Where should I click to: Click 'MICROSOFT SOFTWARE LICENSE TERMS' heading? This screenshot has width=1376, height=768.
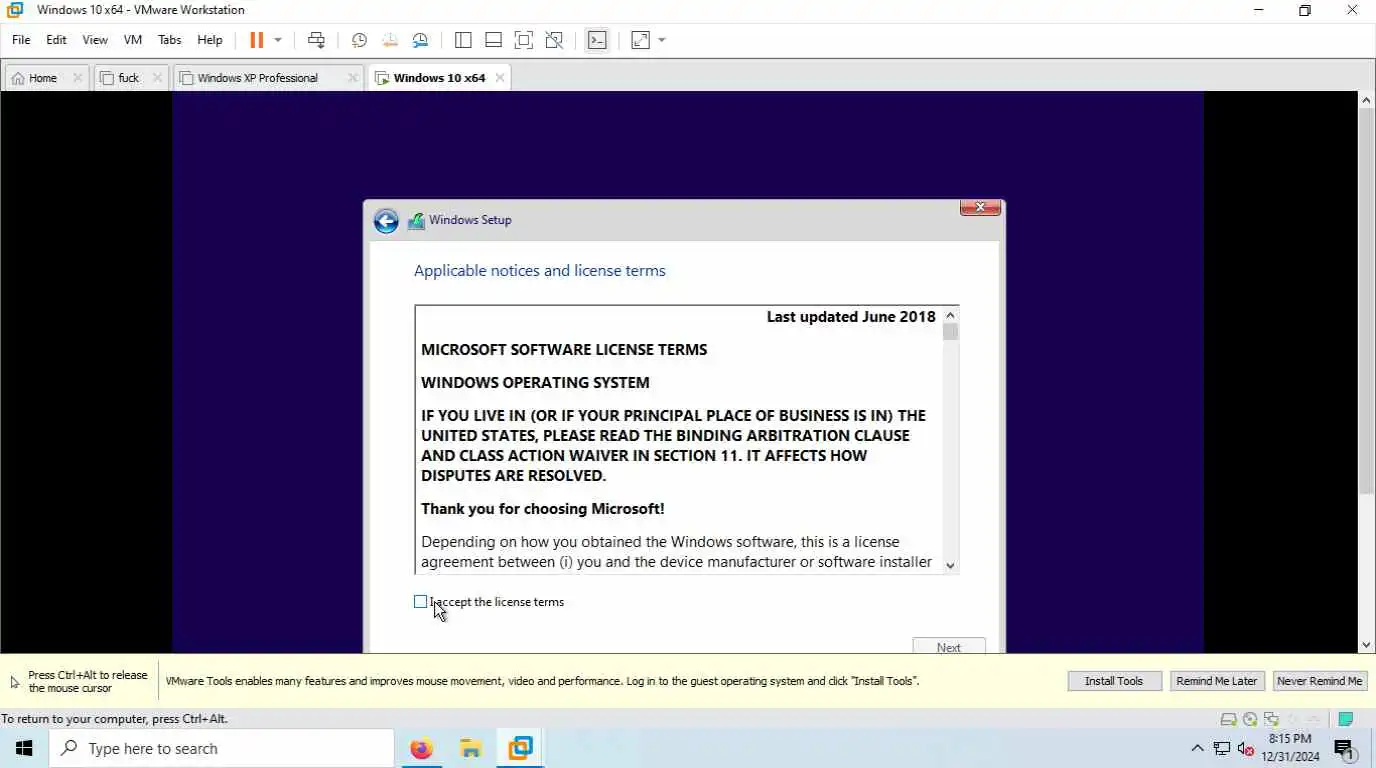564,350
